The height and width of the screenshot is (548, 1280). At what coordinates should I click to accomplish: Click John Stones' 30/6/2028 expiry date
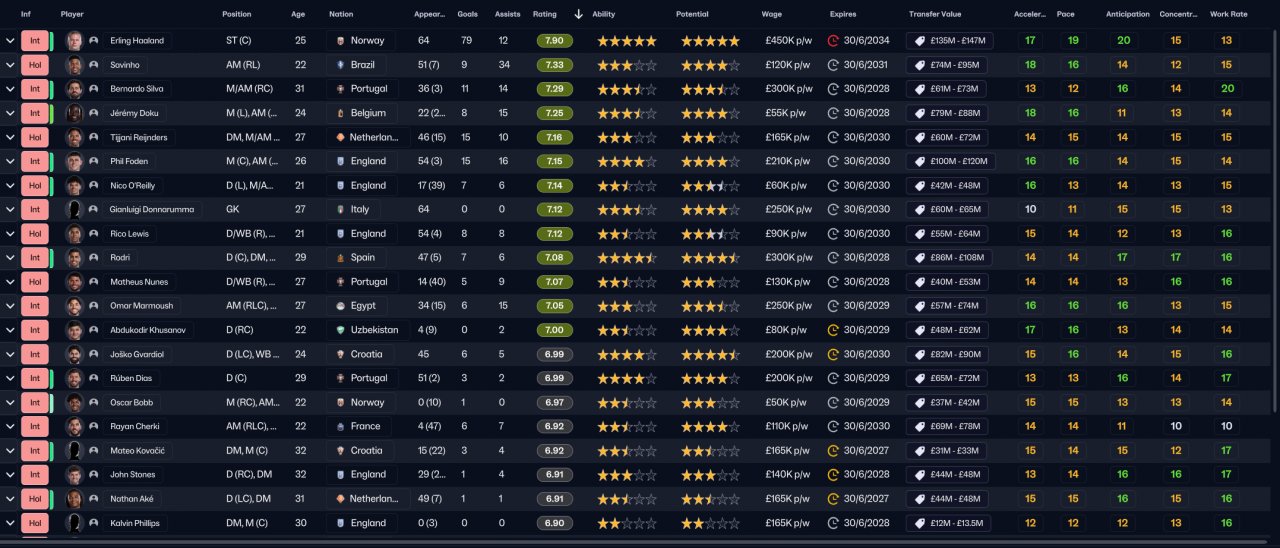(x=867, y=474)
